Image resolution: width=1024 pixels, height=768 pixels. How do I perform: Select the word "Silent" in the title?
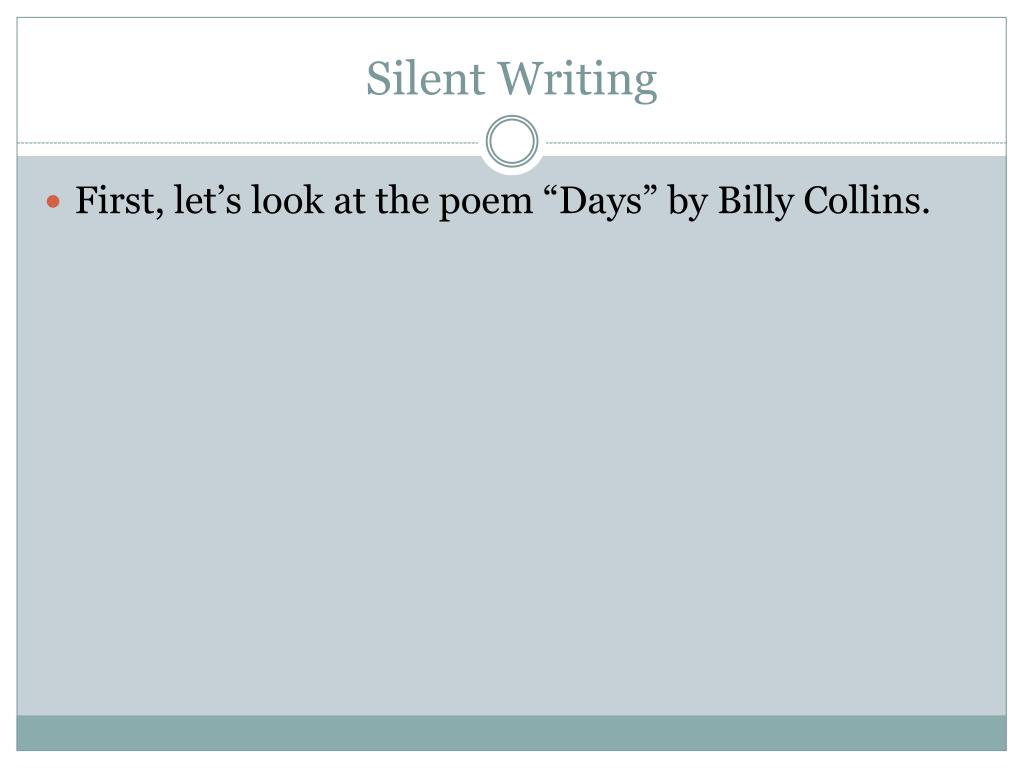click(x=424, y=78)
